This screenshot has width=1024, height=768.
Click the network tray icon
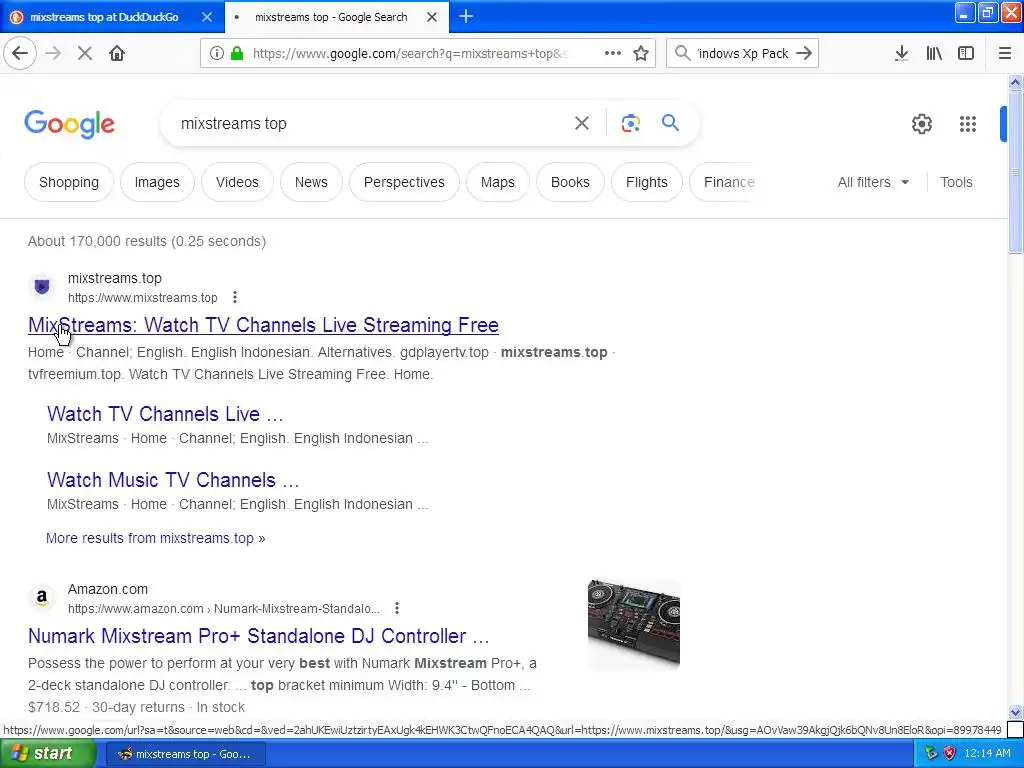click(x=931, y=754)
